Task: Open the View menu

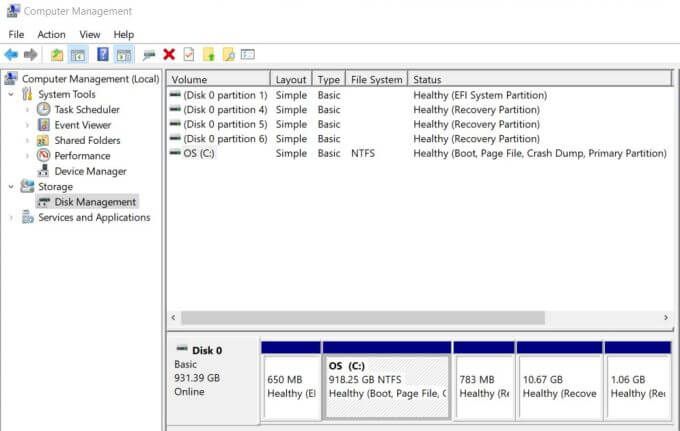Action: pos(89,34)
